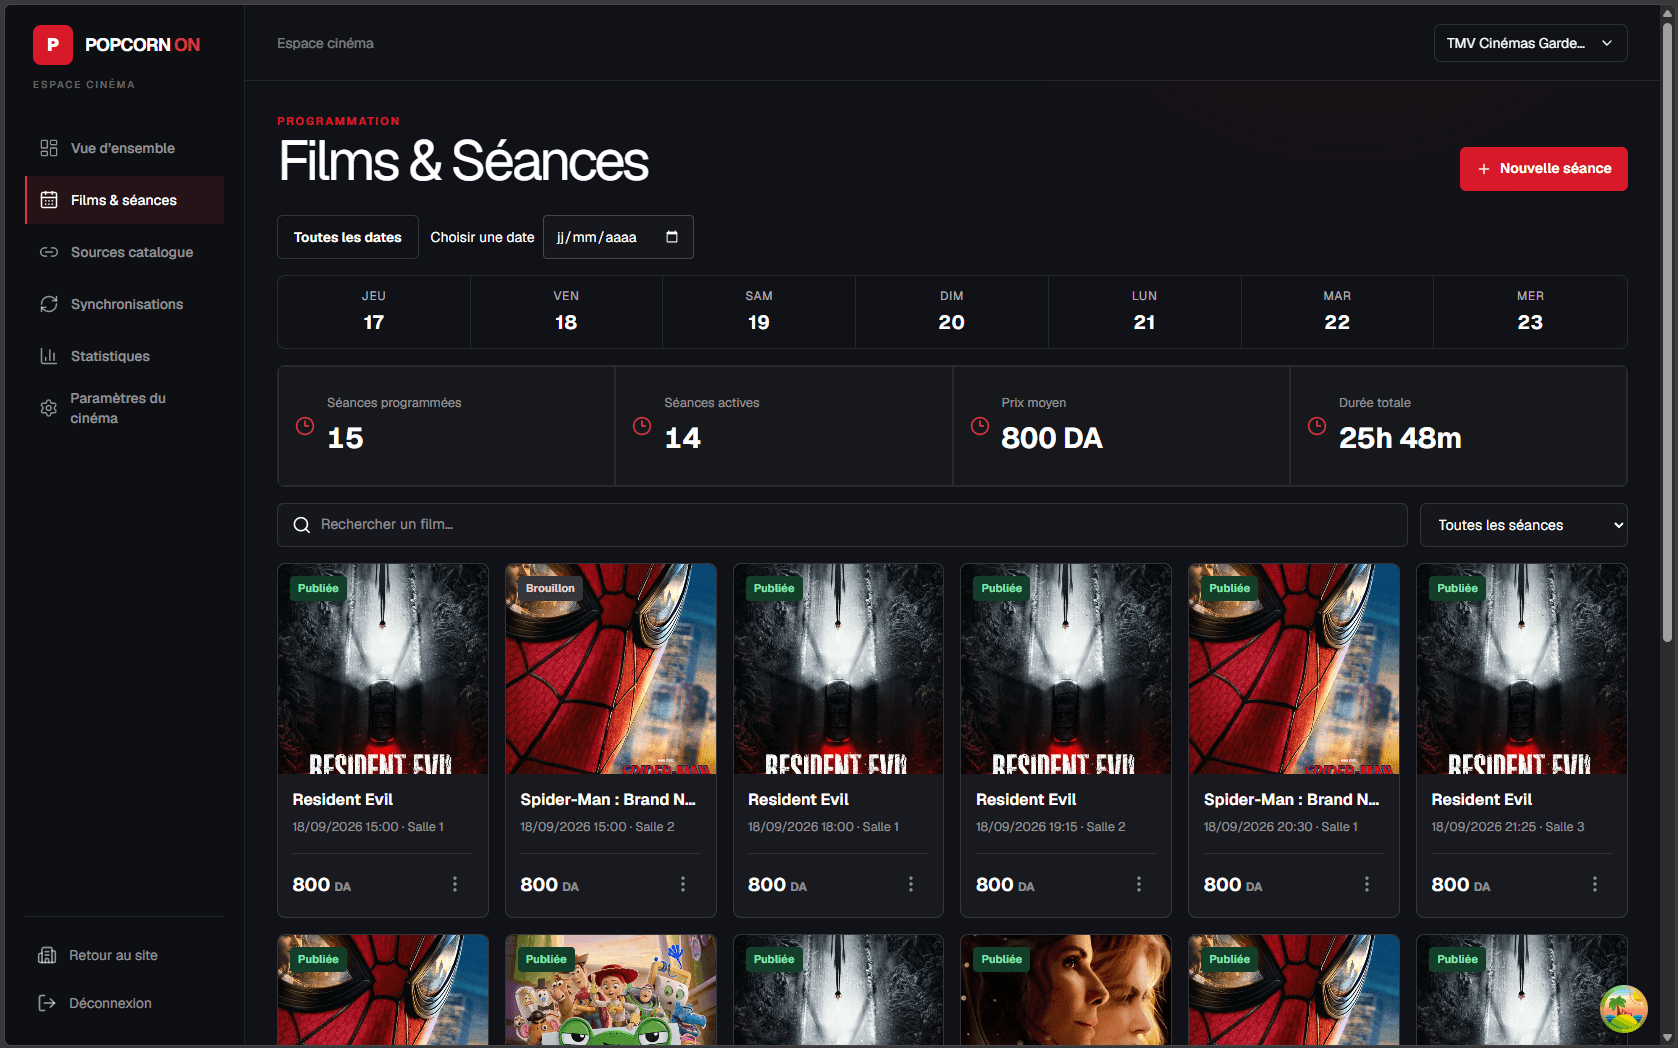This screenshot has height=1048, width=1678.
Task: Click the Nouvelle séance button
Action: [1543, 169]
